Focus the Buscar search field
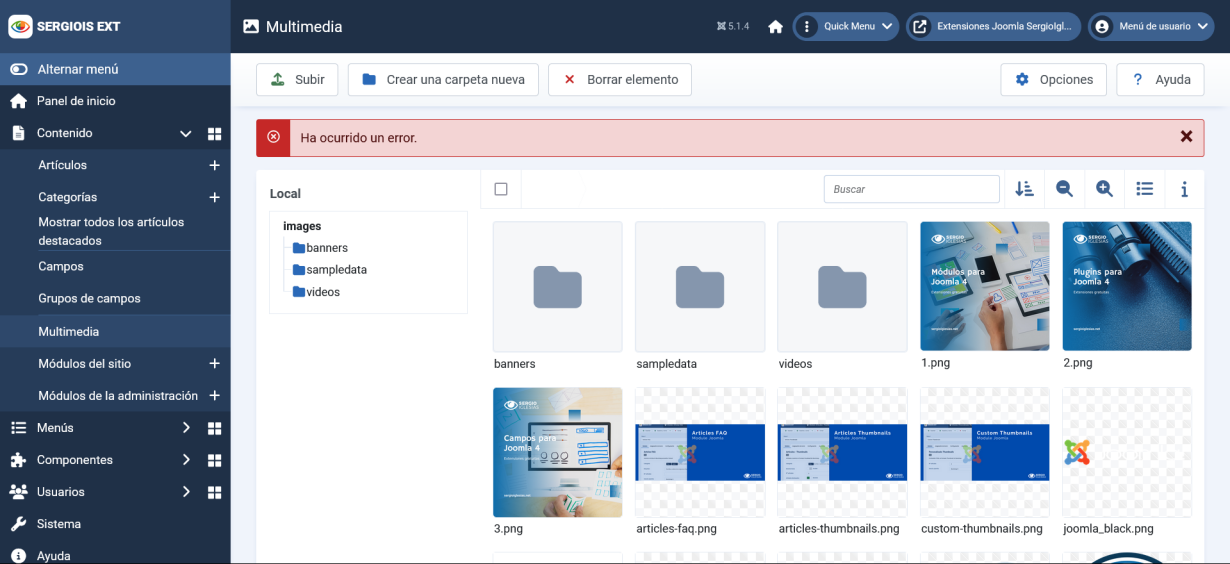The image size is (1230, 564). 912,189
